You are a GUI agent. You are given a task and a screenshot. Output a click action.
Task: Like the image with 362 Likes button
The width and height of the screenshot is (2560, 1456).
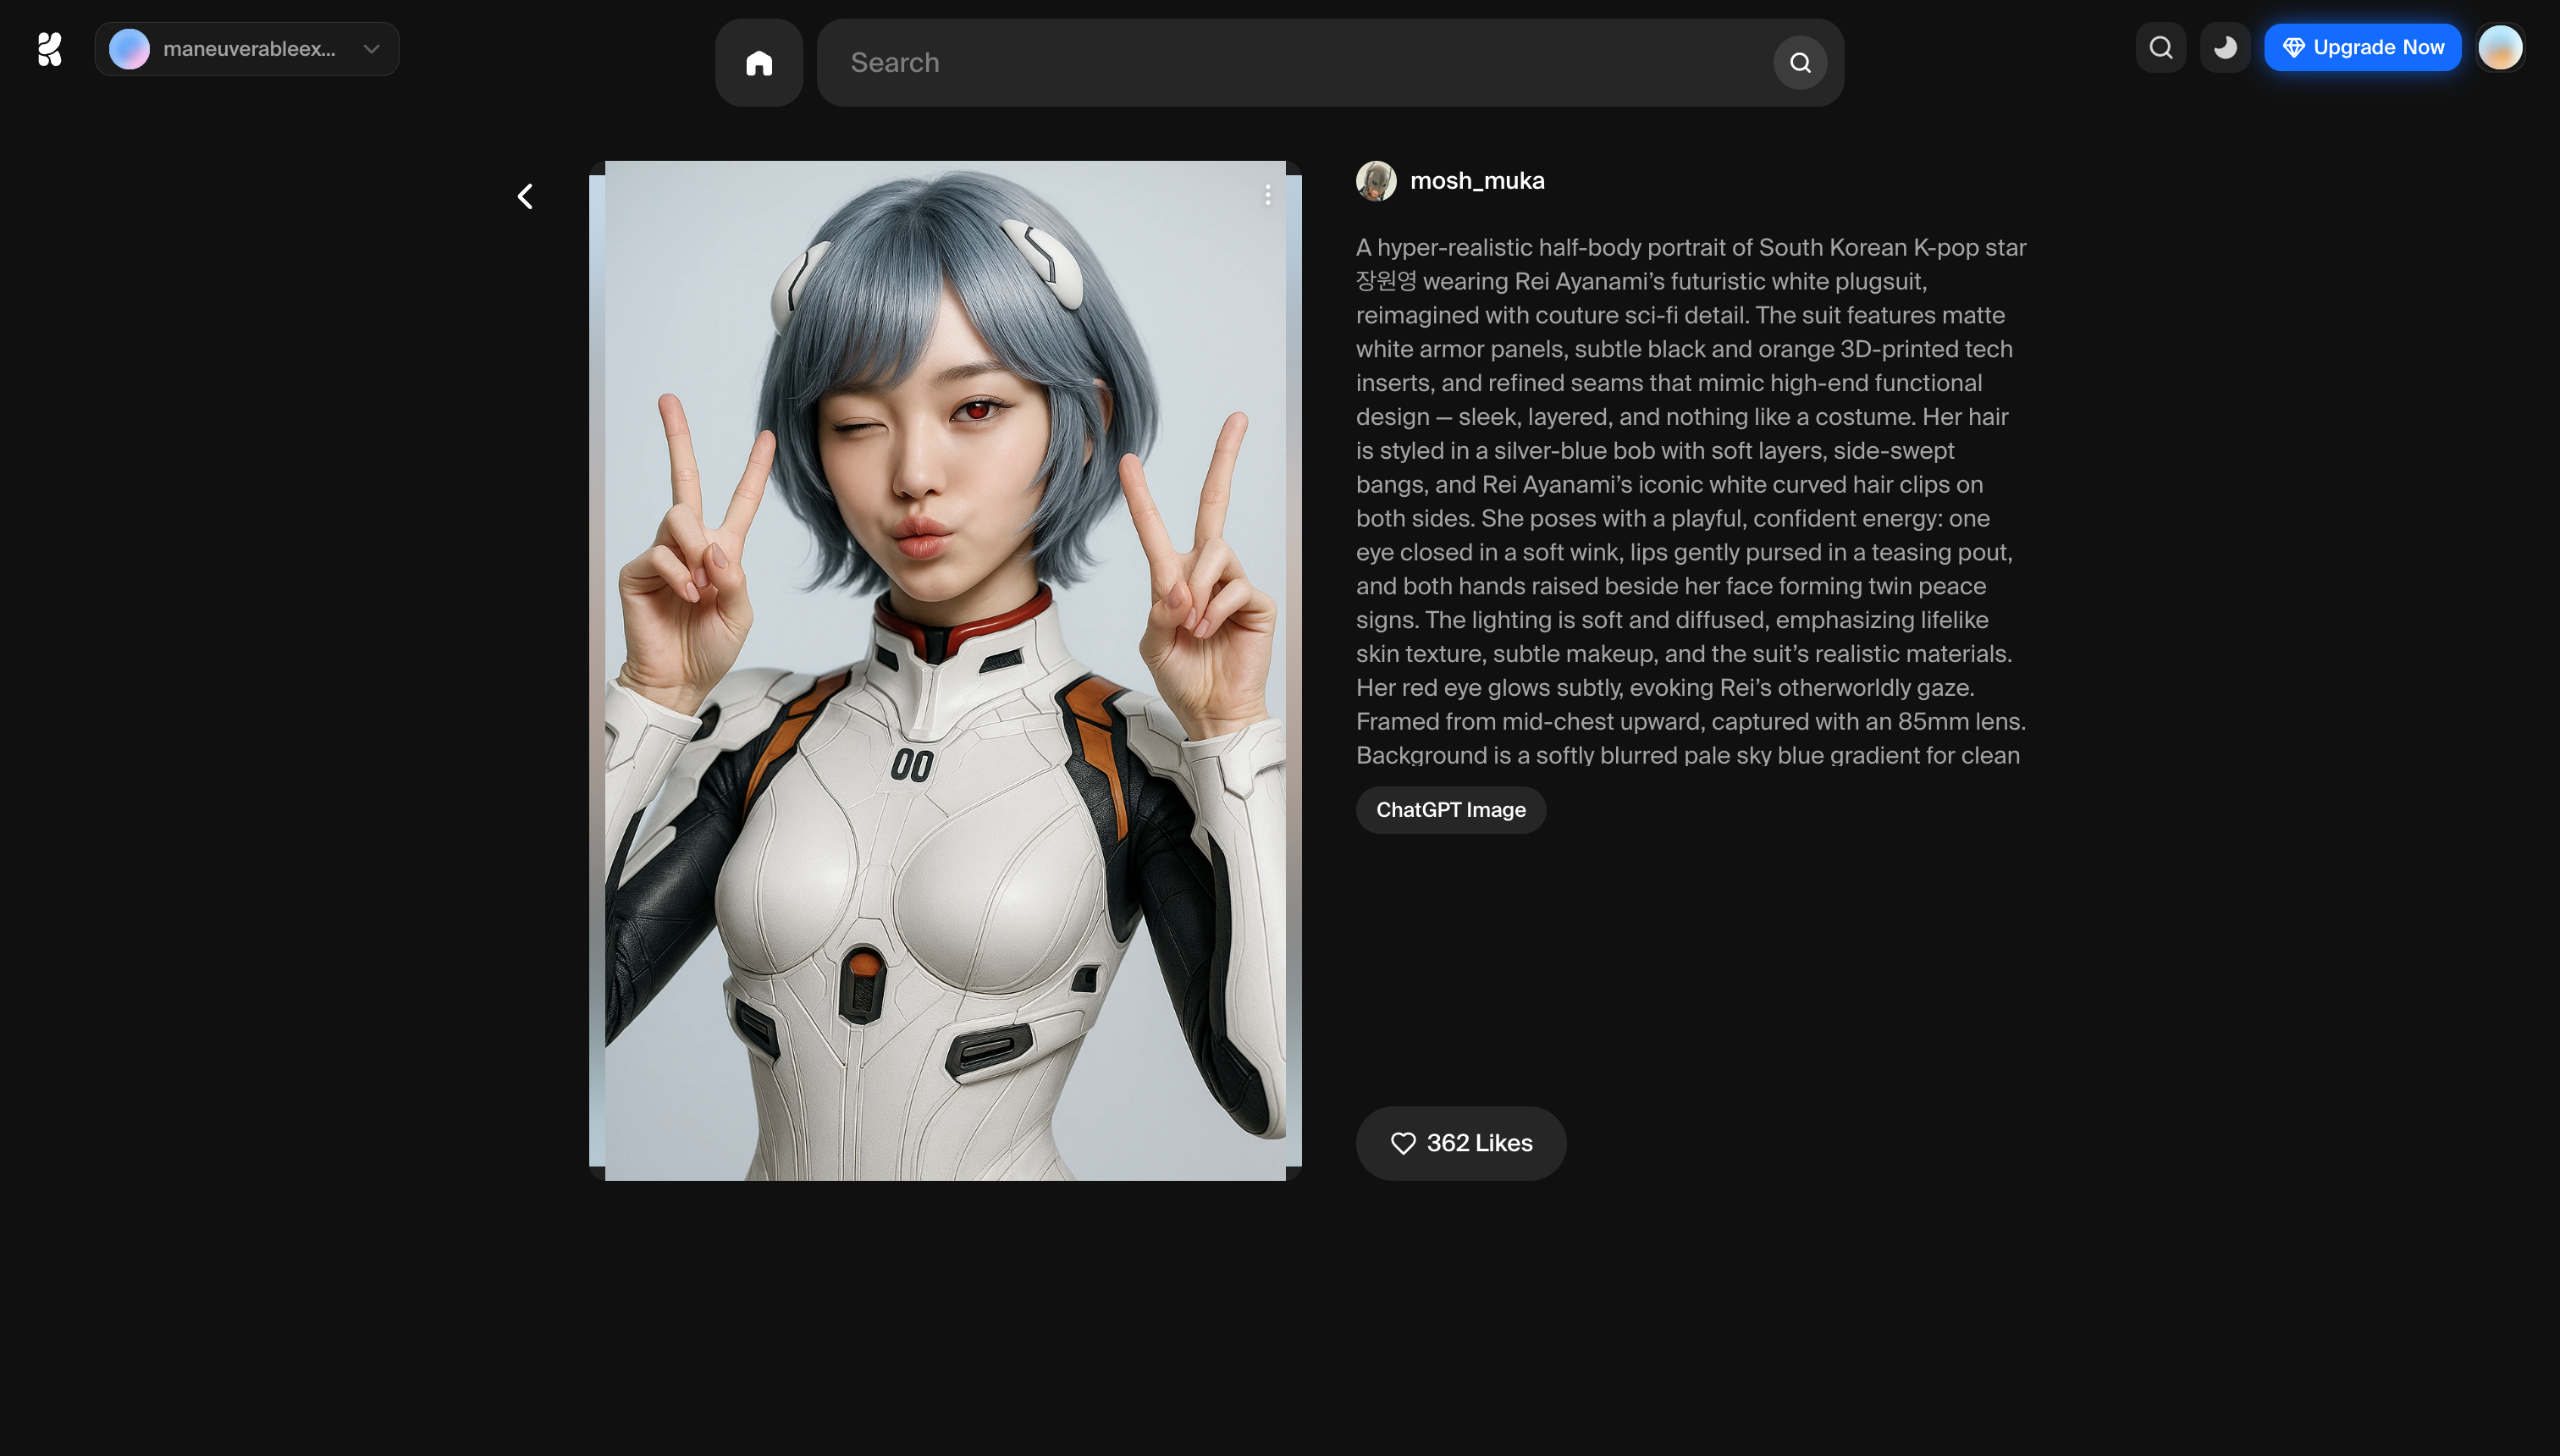pos(1460,1143)
